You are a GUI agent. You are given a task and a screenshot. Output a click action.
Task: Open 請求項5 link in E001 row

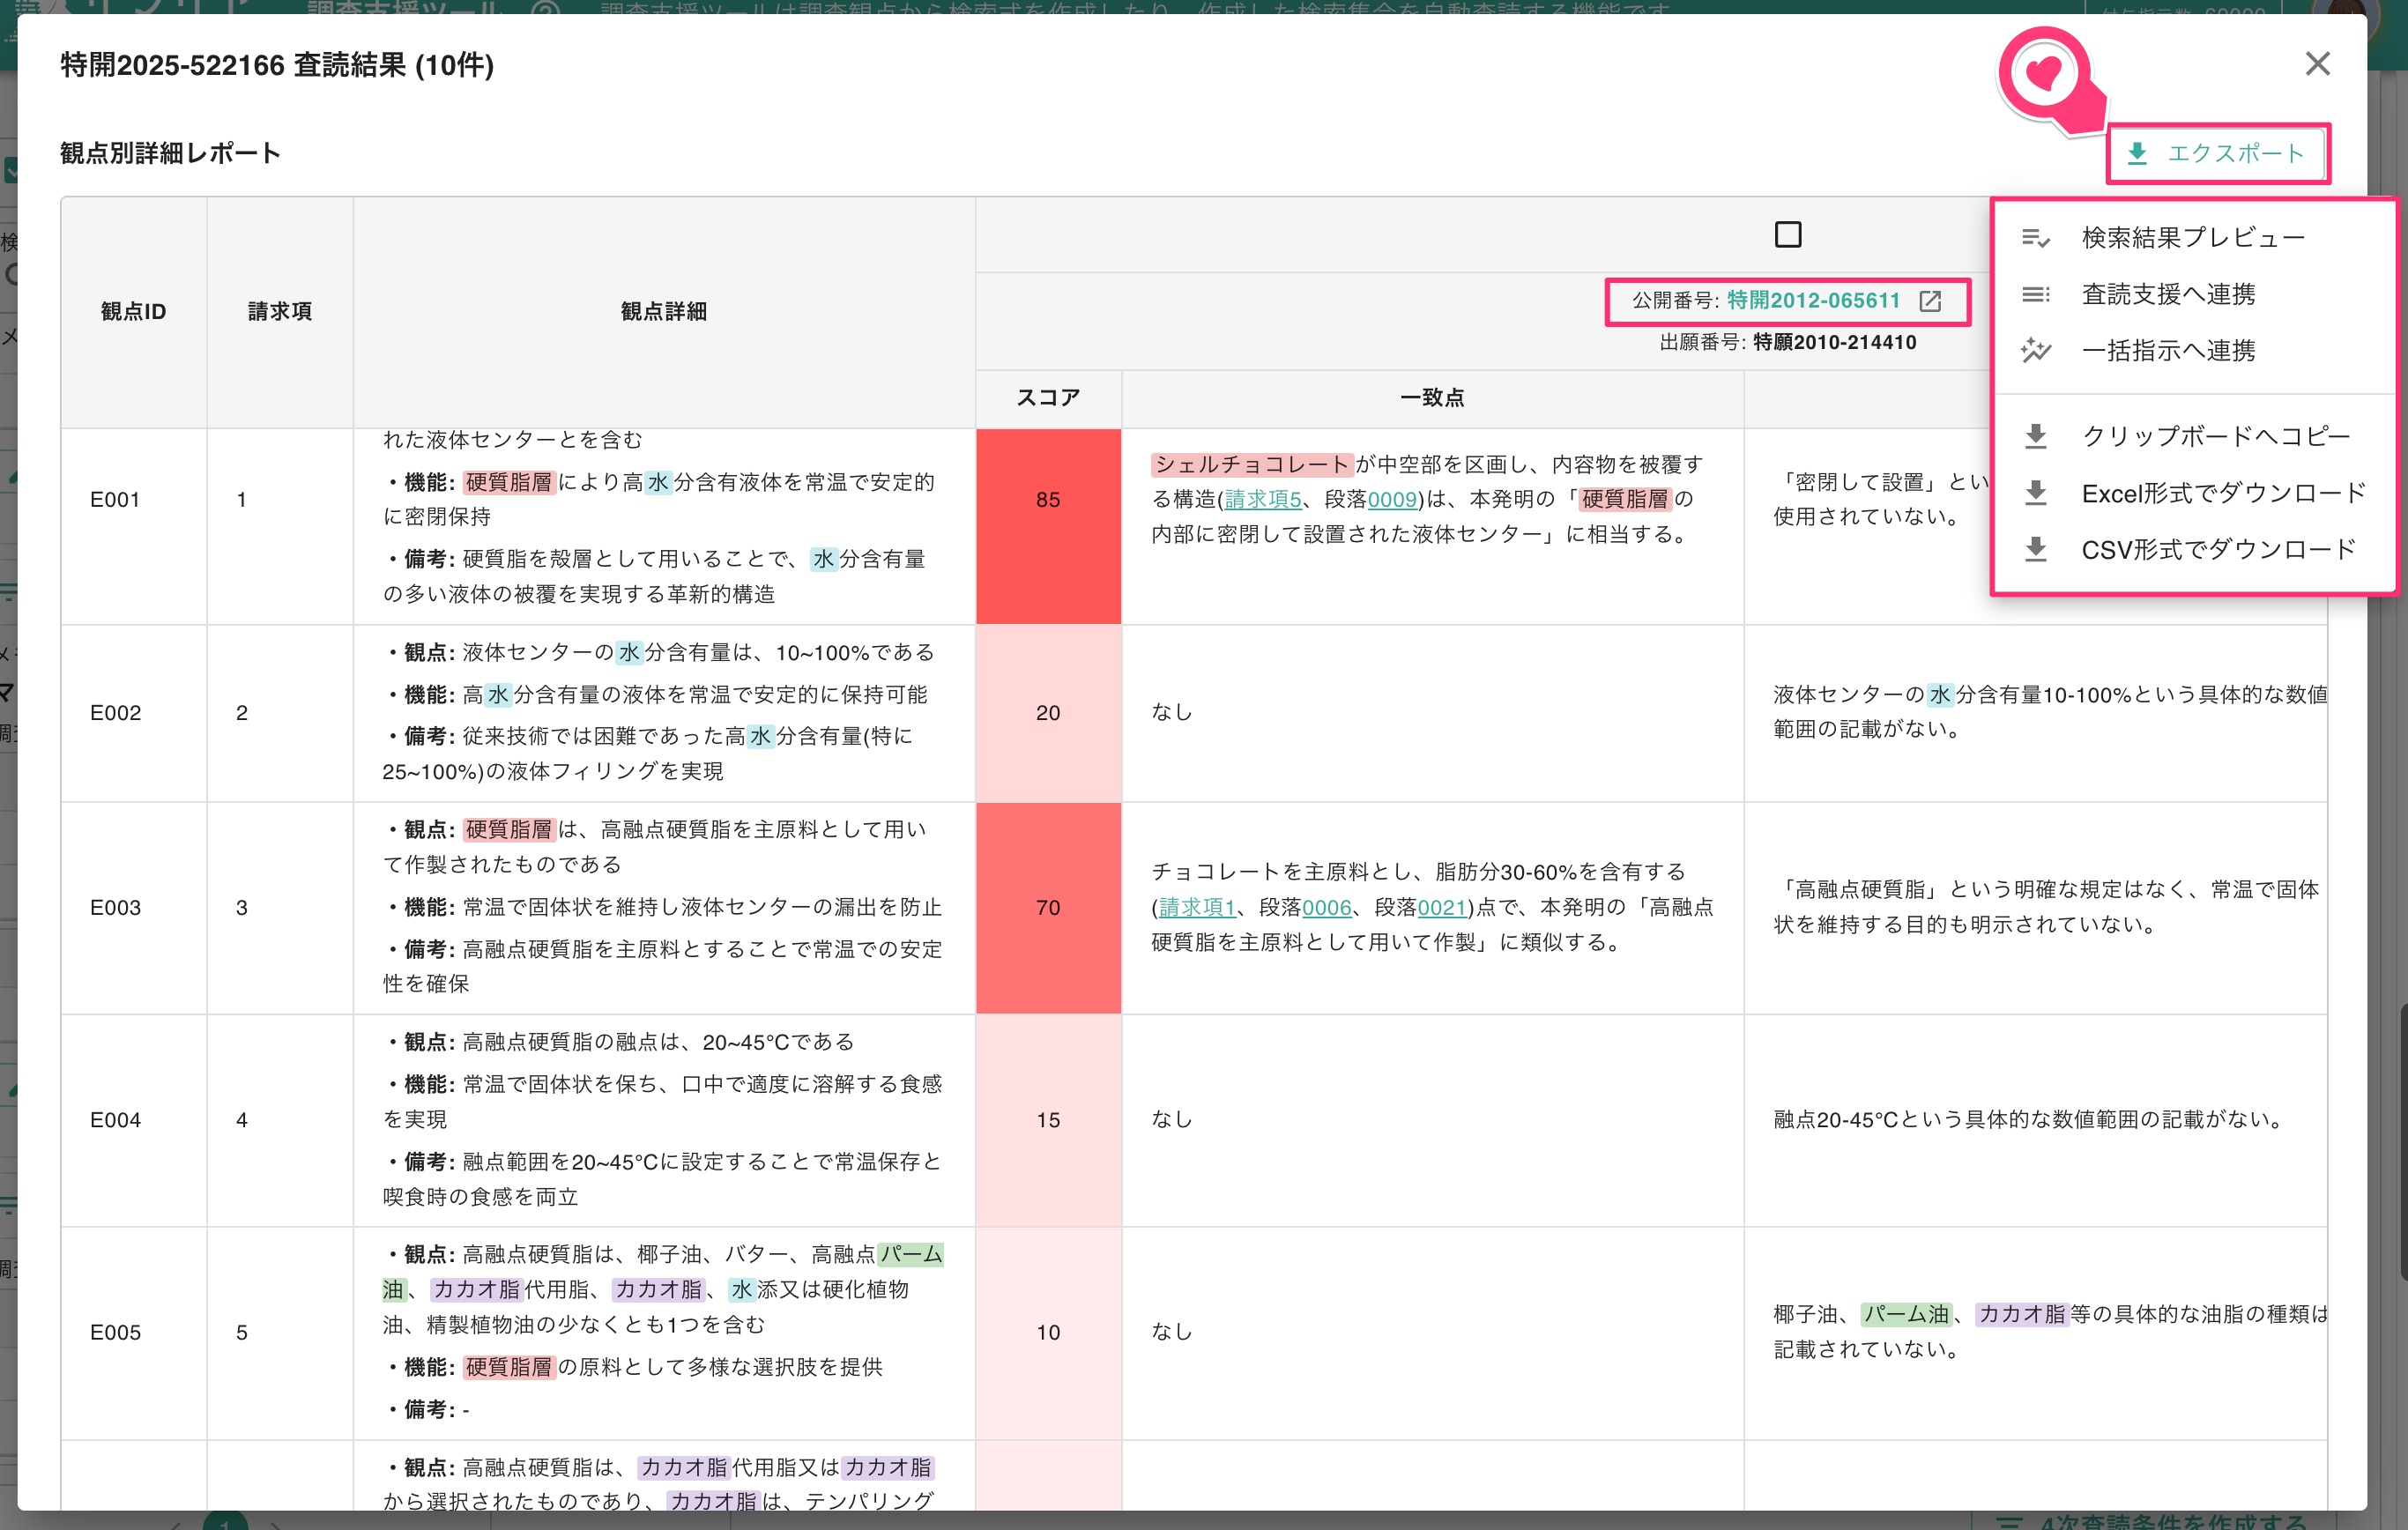[1263, 499]
